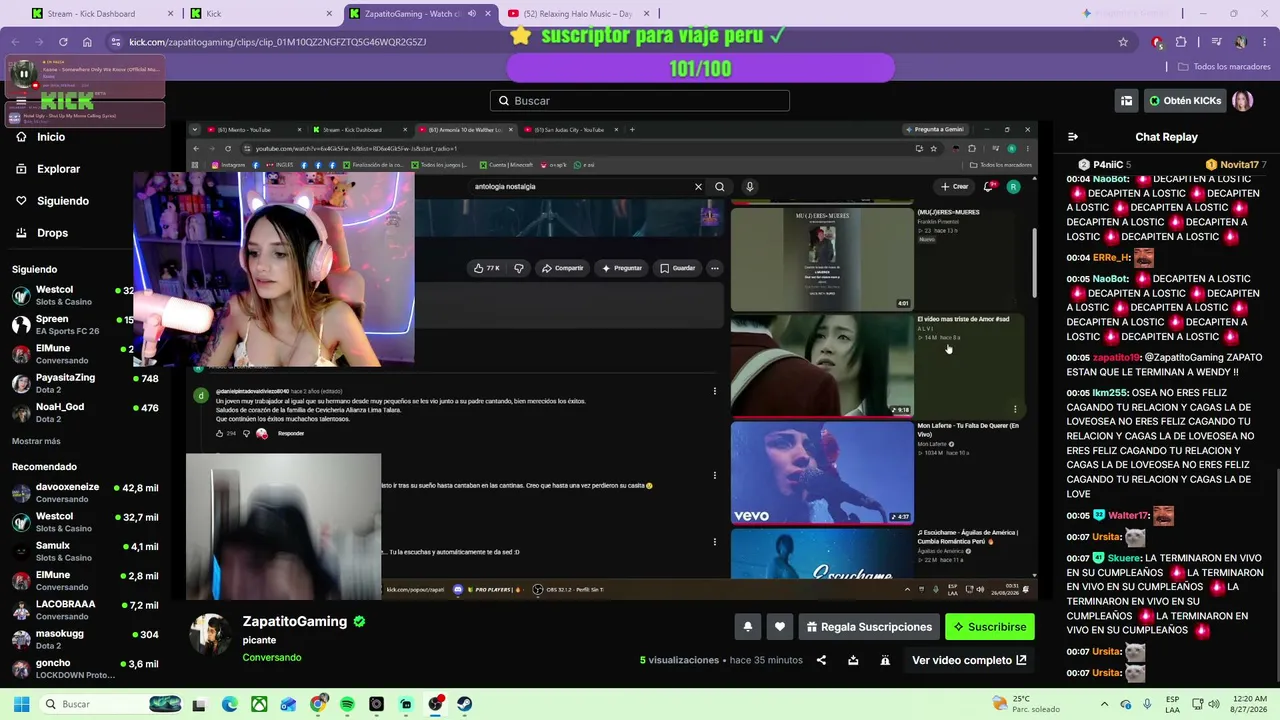Viewport: 1280px width, 720px height.
Task: Open Spotify from the taskbar
Action: click(x=347, y=704)
